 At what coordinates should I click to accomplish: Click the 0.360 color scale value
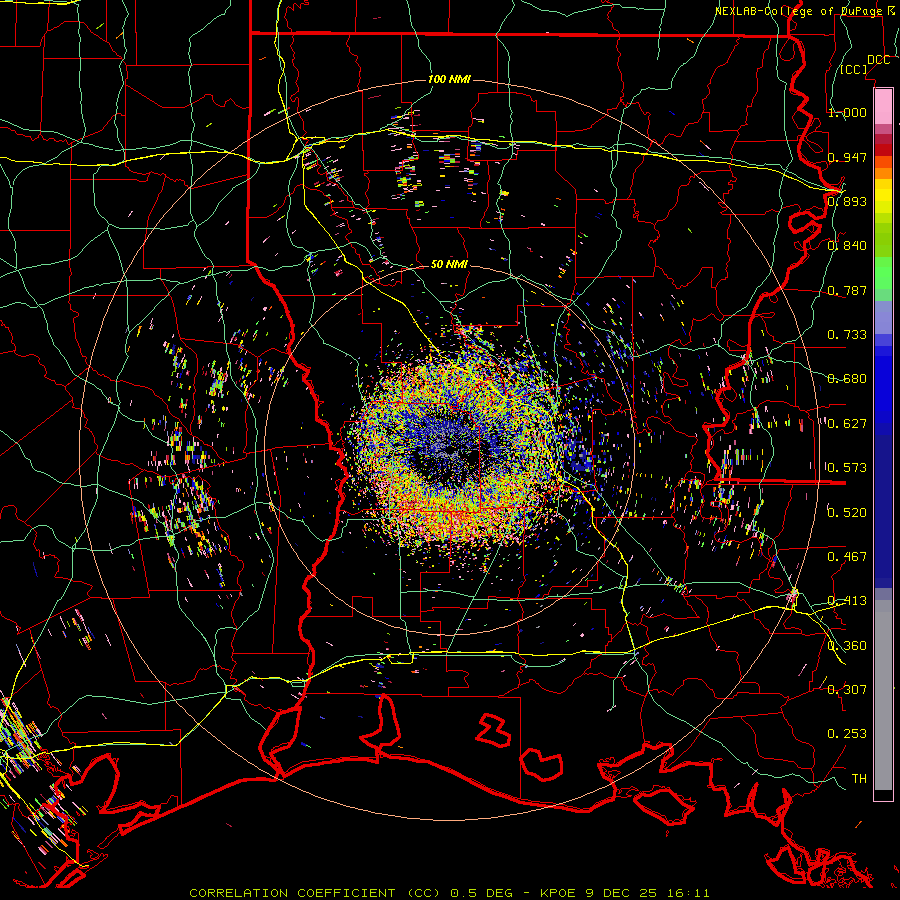point(847,646)
